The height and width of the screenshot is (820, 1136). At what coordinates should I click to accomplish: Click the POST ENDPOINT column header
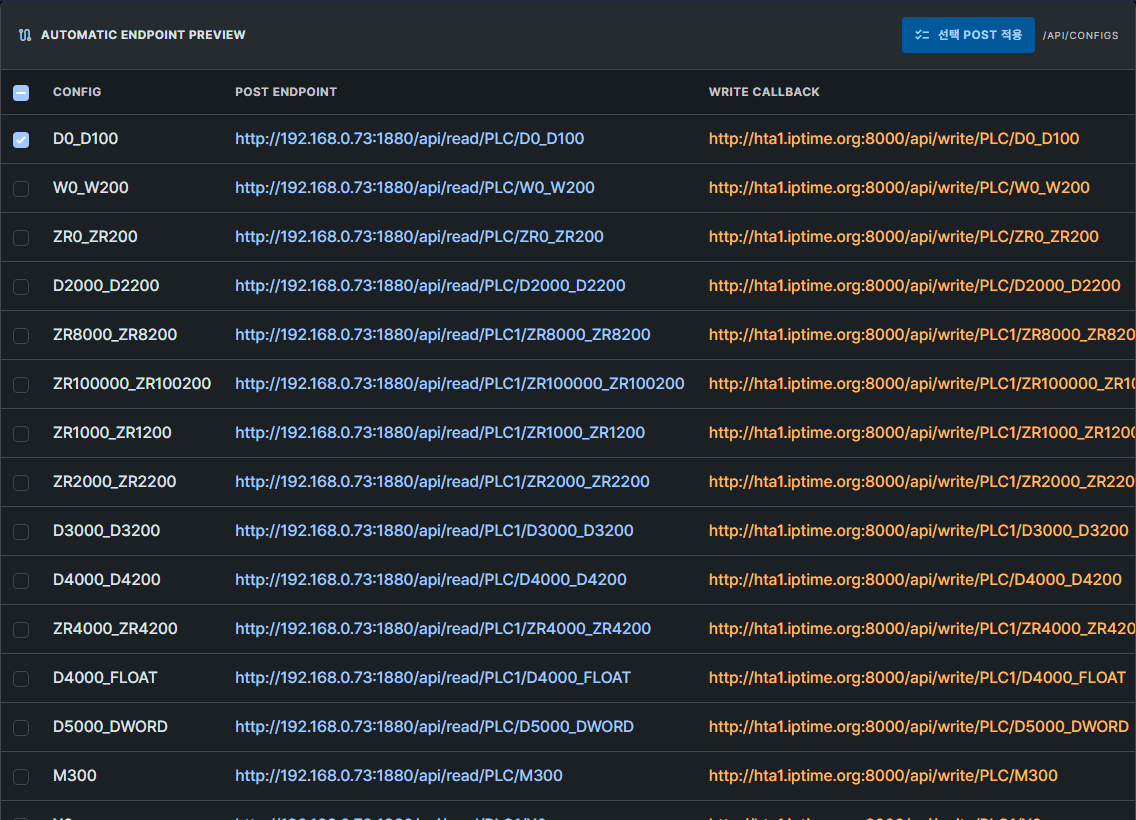pos(285,92)
